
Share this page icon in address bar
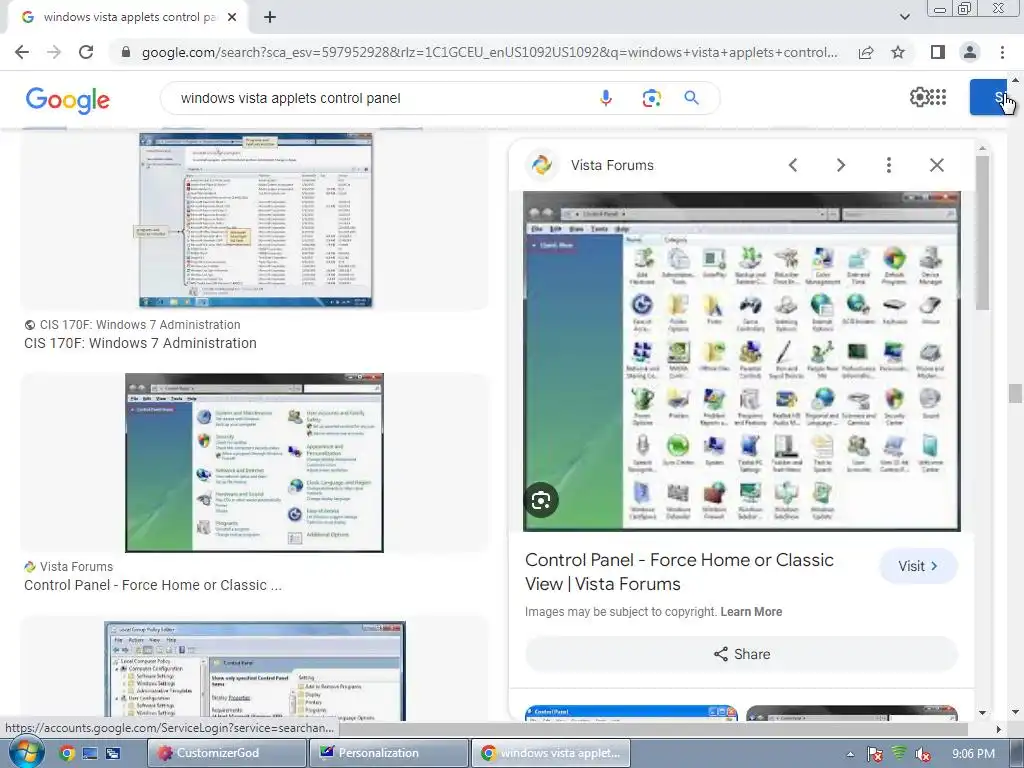(866, 52)
